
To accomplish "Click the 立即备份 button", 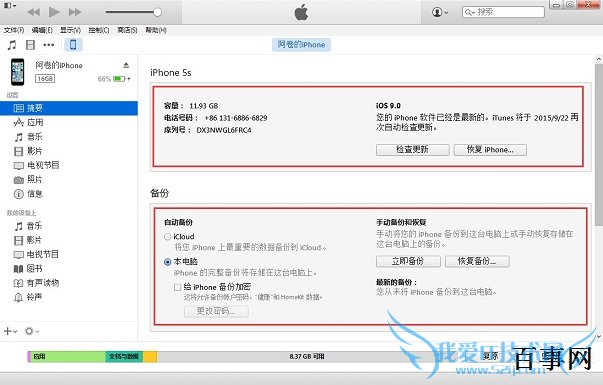I will pyautogui.click(x=408, y=261).
